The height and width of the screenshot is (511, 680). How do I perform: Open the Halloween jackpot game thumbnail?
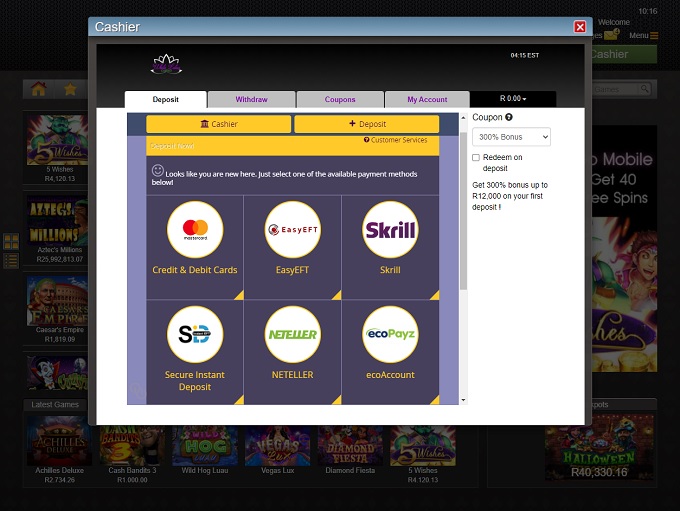pyautogui.click(x=599, y=448)
